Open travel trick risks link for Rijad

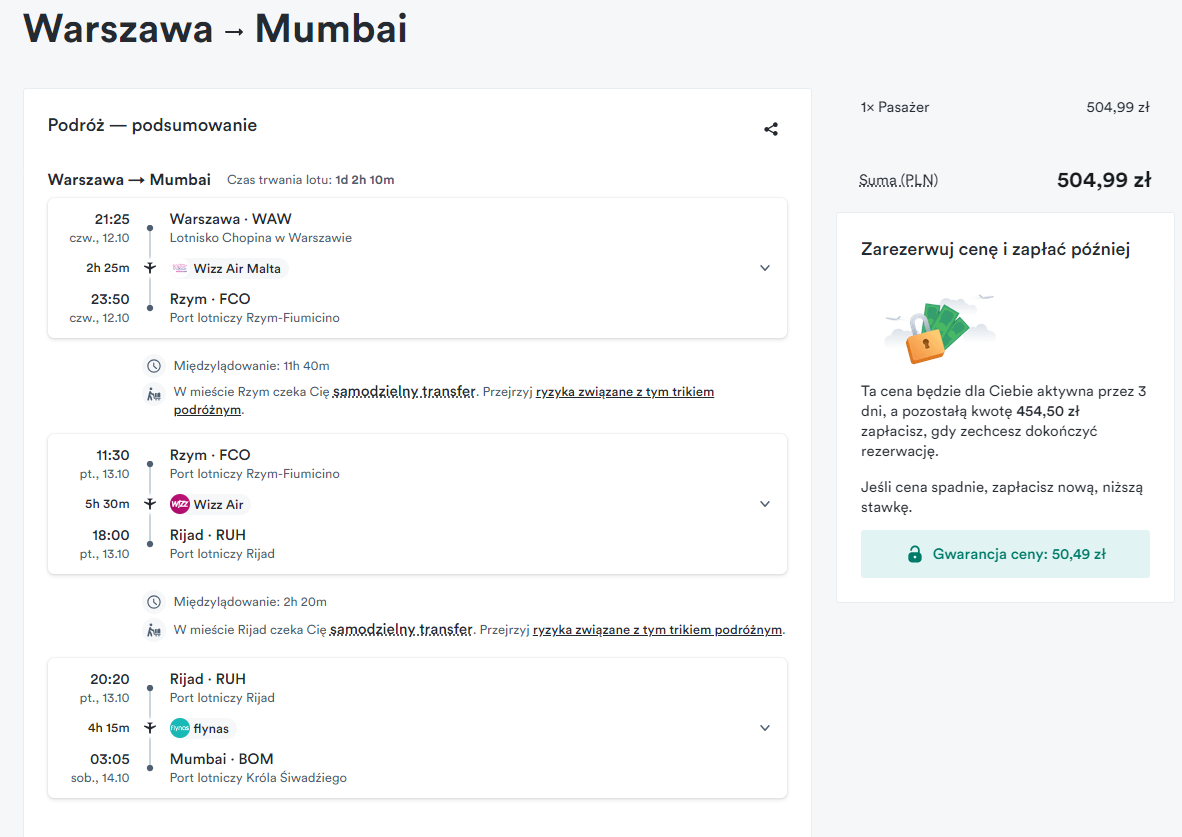tap(657, 630)
